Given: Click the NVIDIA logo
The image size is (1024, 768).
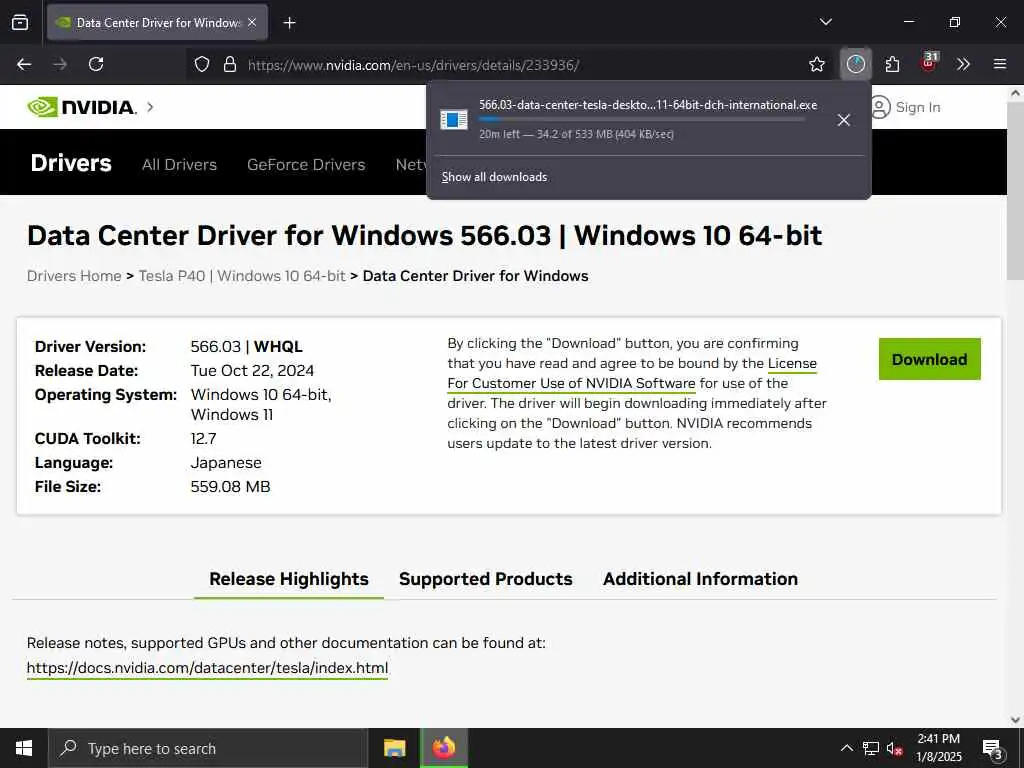Looking at the screenshot, I should (82, 107).
